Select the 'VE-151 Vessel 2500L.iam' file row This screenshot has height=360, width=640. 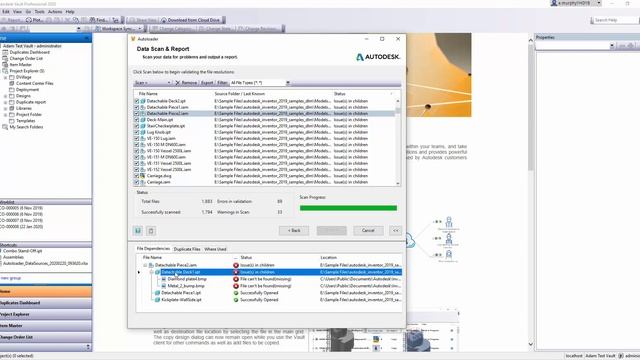(265, 163)
